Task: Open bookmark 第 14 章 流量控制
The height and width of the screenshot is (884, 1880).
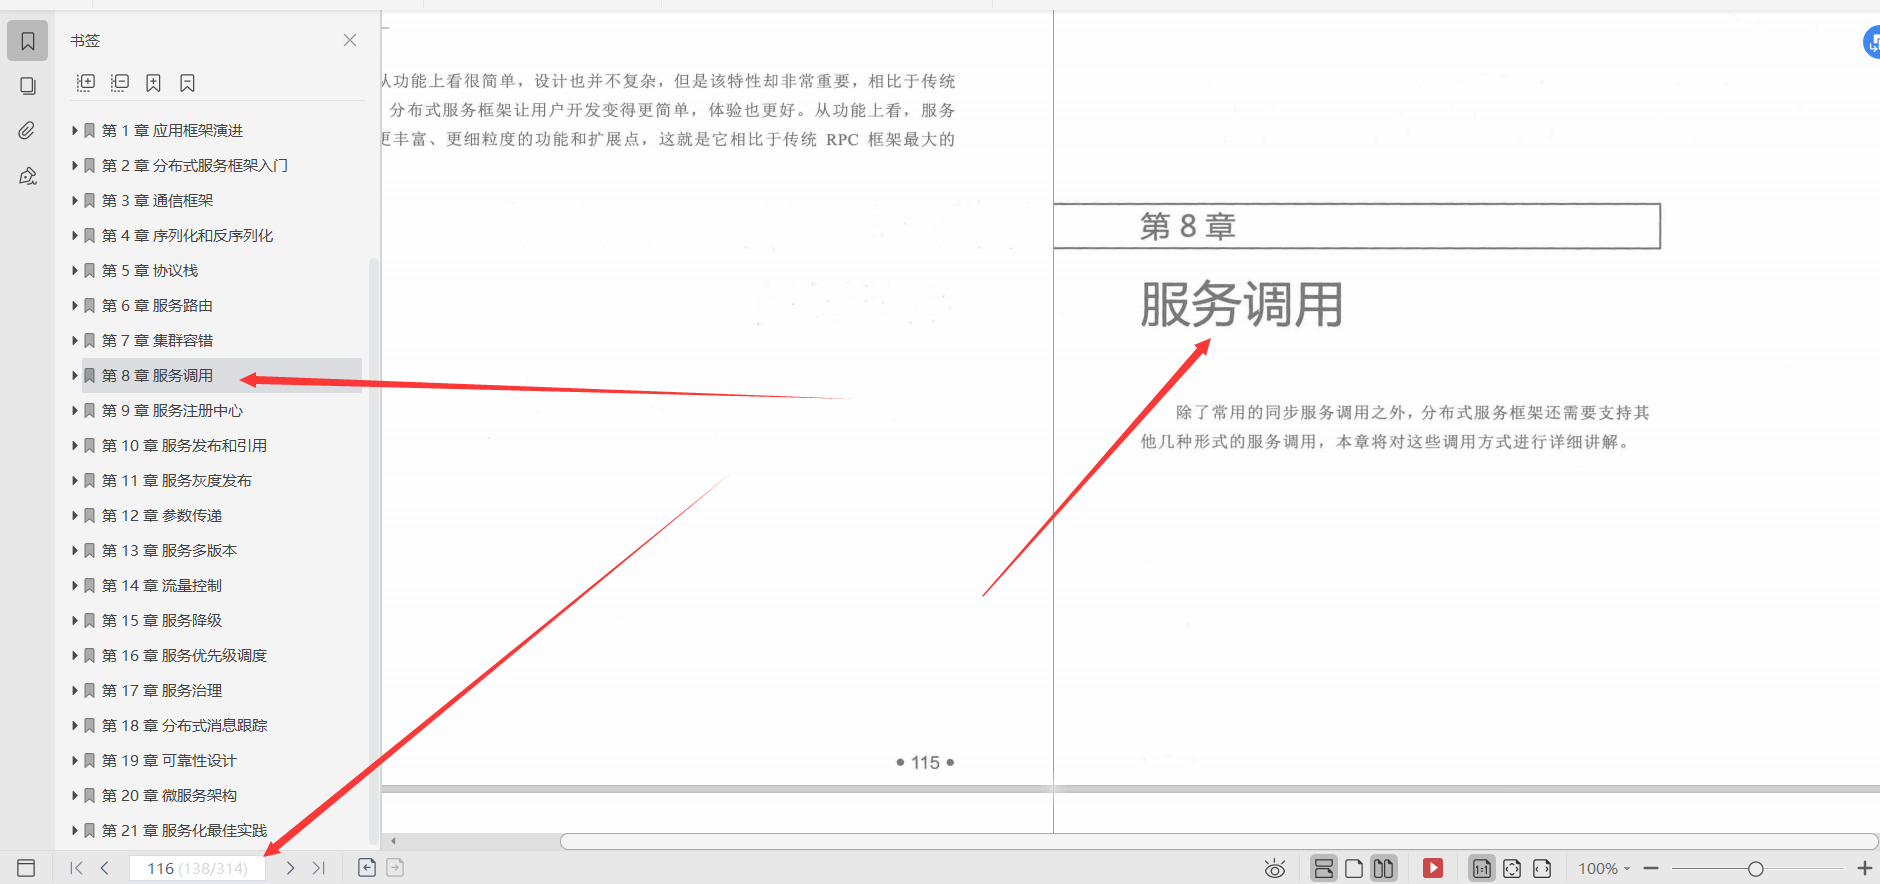Action: pos(162,586)
